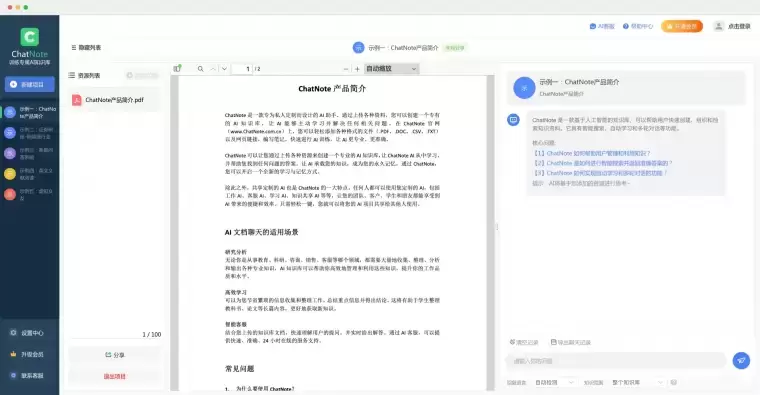Open the auto-detect language dropdown
760x395 pixels.
pos(554,382)
